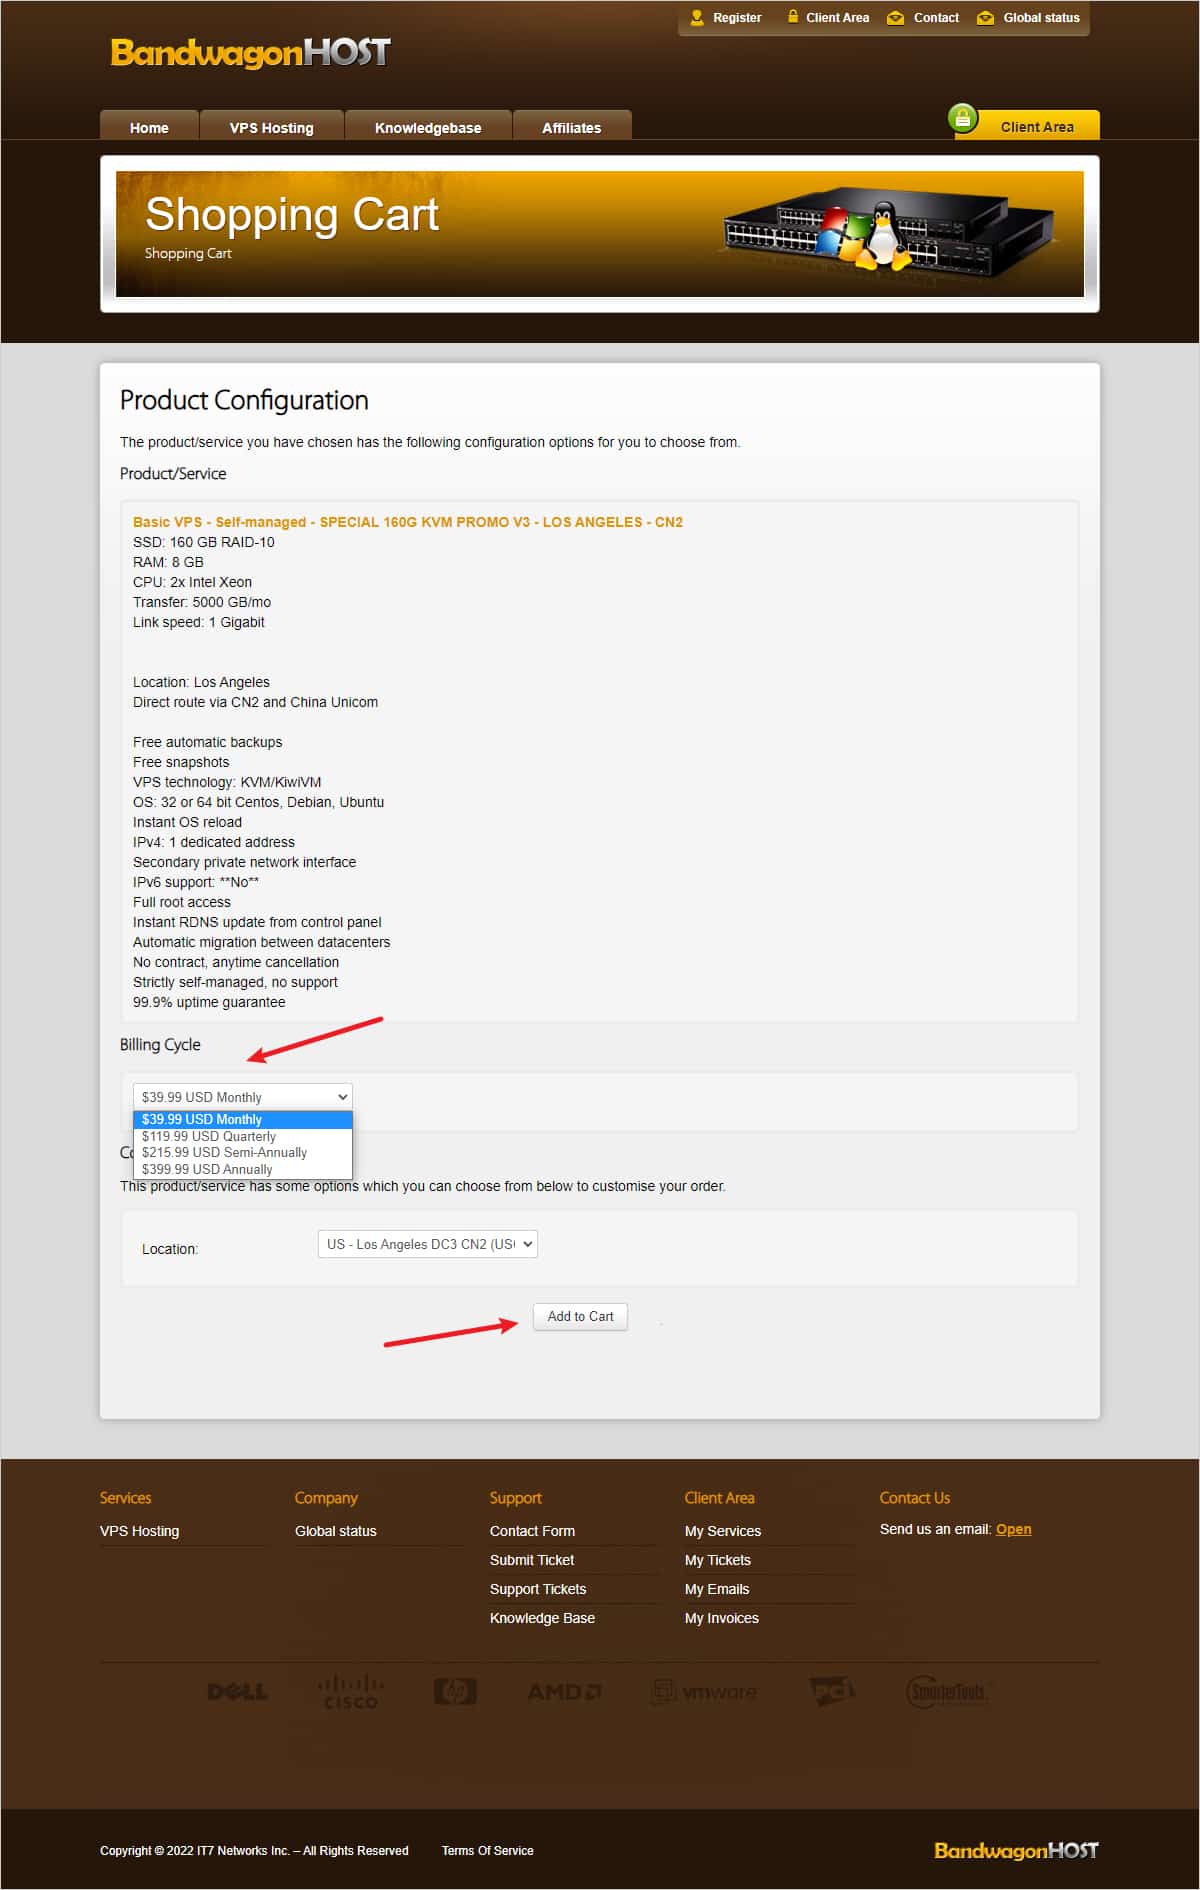
Task: Select $215.99 USD Semi-Annually option
Action: [x=224, y=1152]
